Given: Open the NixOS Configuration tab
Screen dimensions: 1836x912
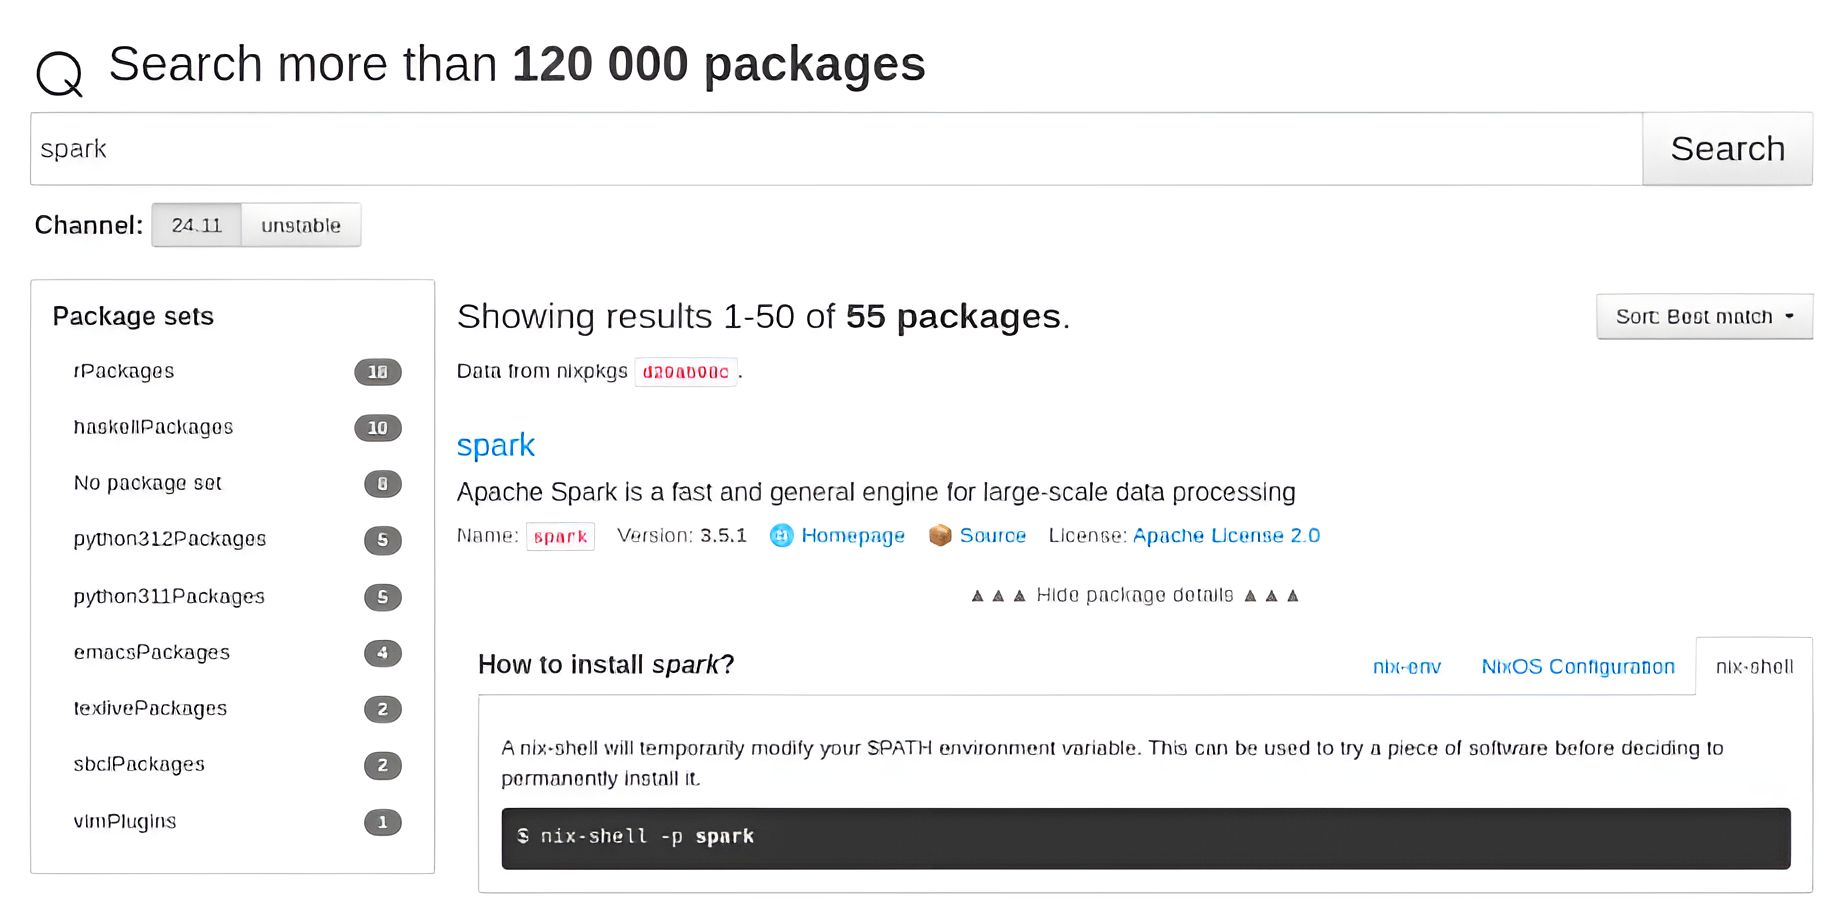Looking at the screenshot, I should coord(1578,666).
